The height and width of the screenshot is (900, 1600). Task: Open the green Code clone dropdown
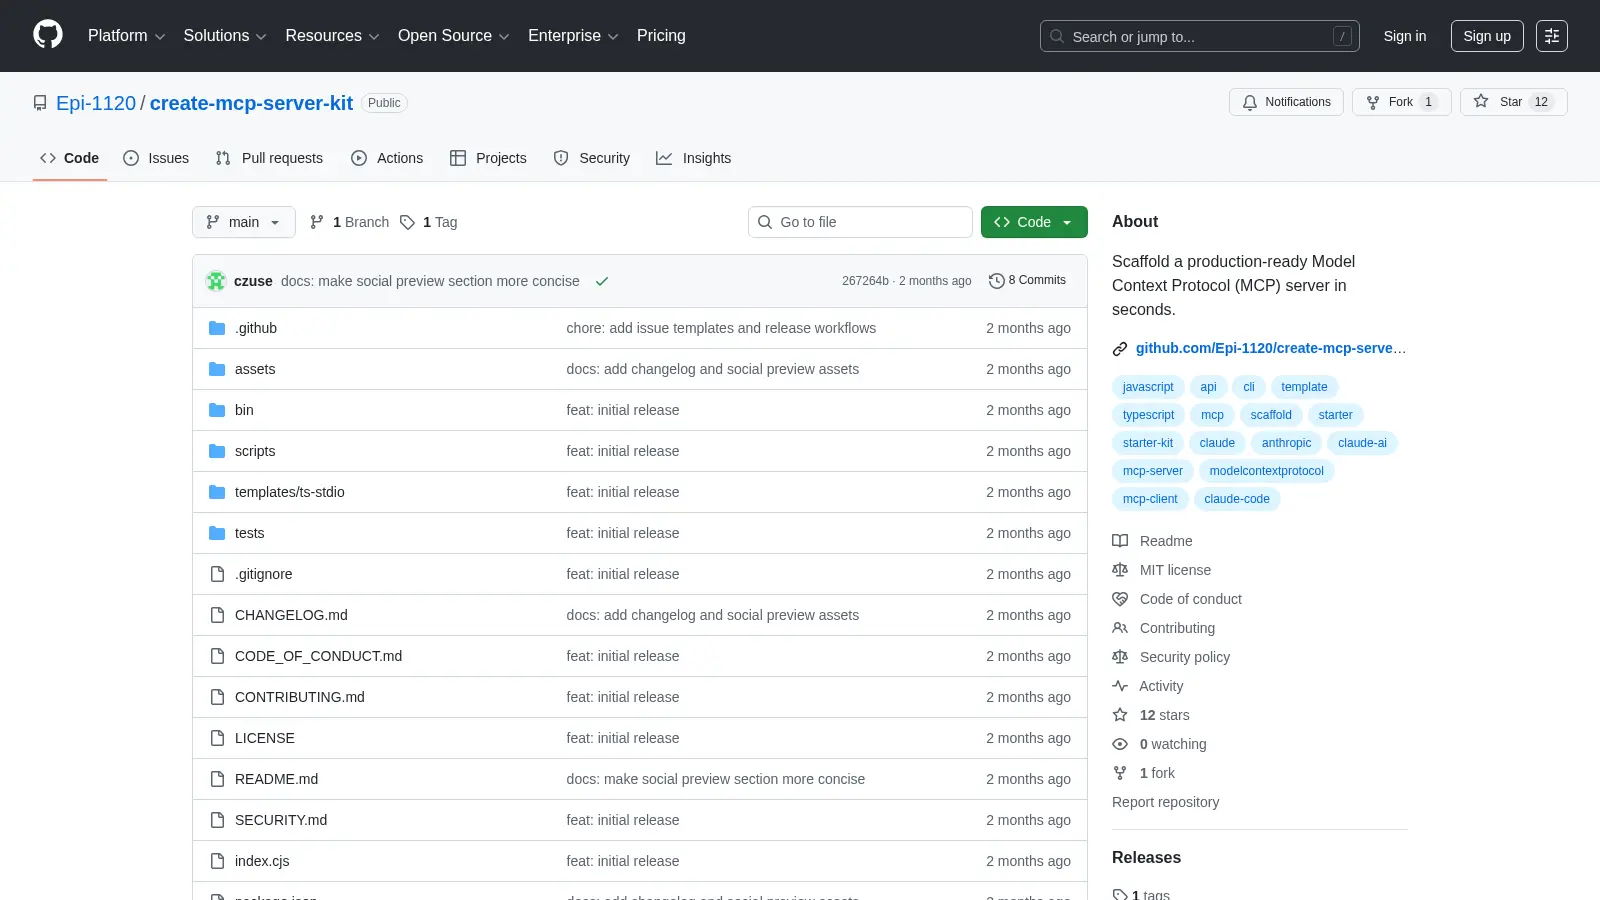tap(1034, 222)
